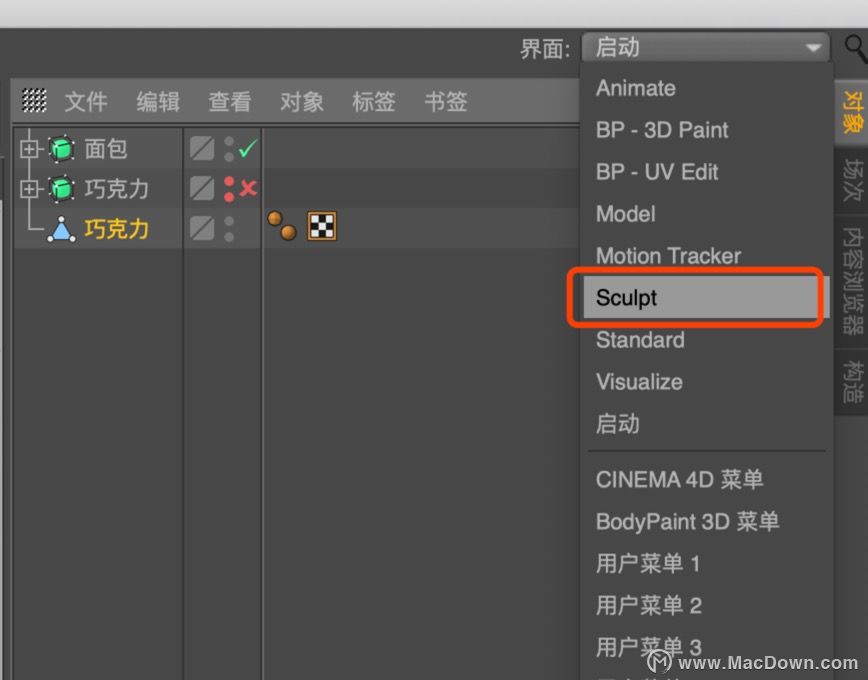Image resolution: width=868 pixels, height=680 pixels.
Task: Open the 场次 side tab
Action: 852,181
